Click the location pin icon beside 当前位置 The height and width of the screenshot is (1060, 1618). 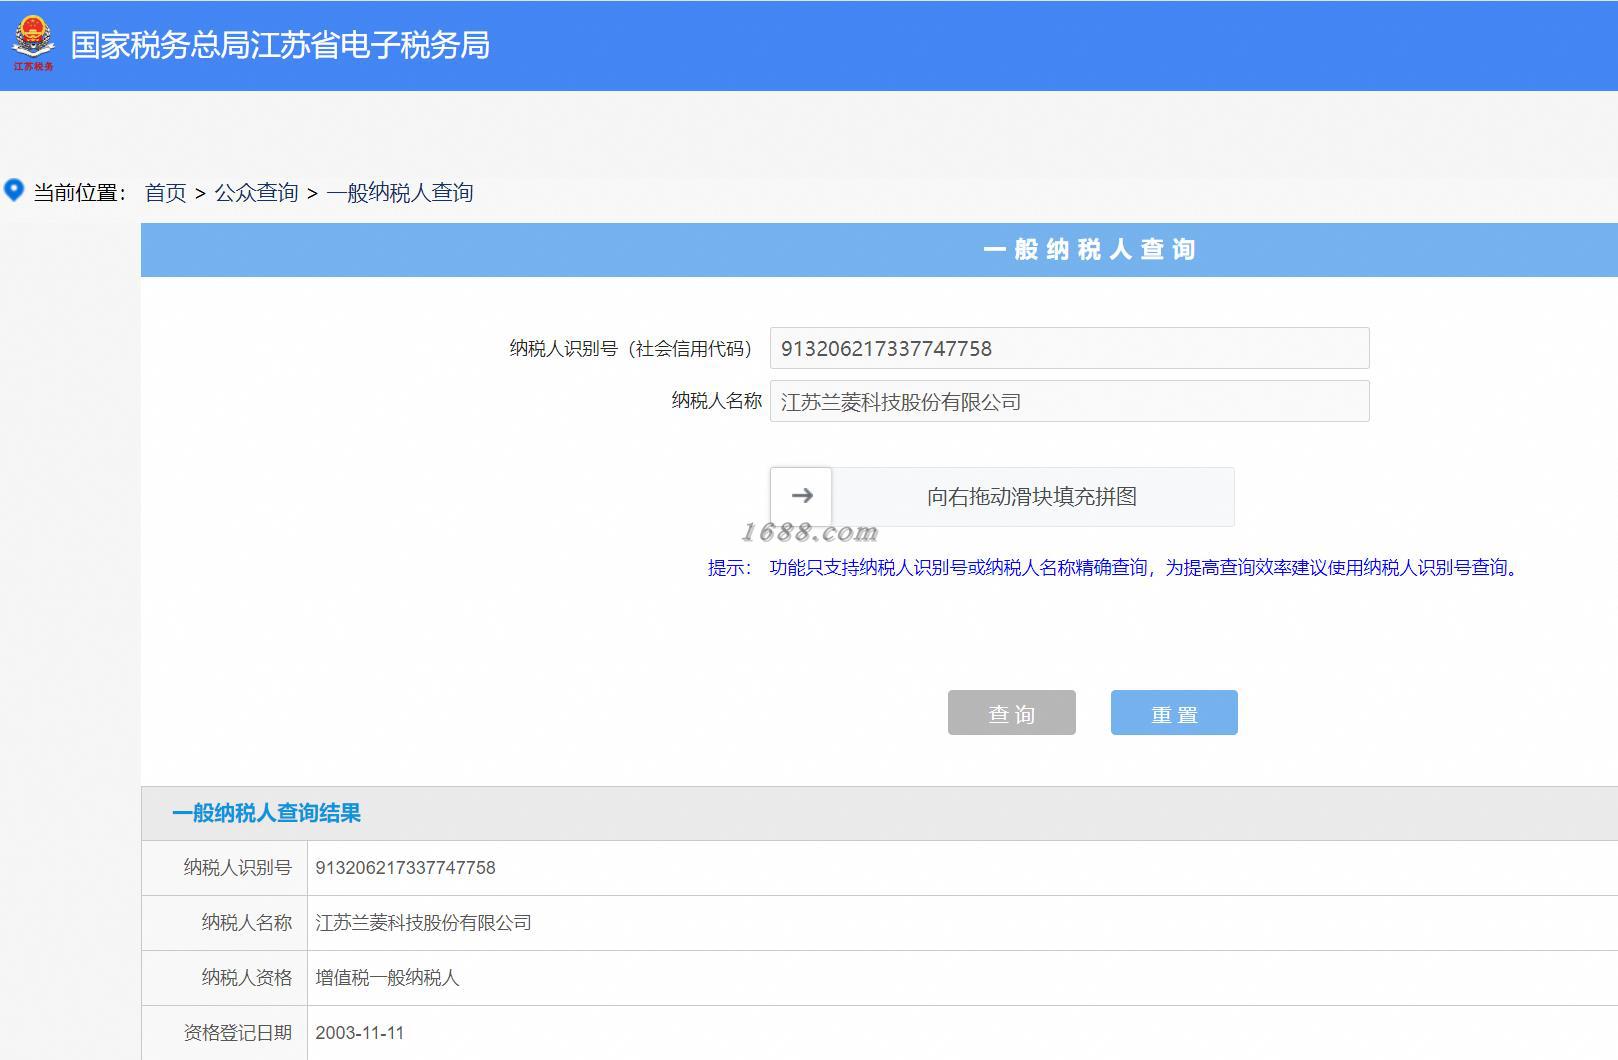click(x=14, y=190)
